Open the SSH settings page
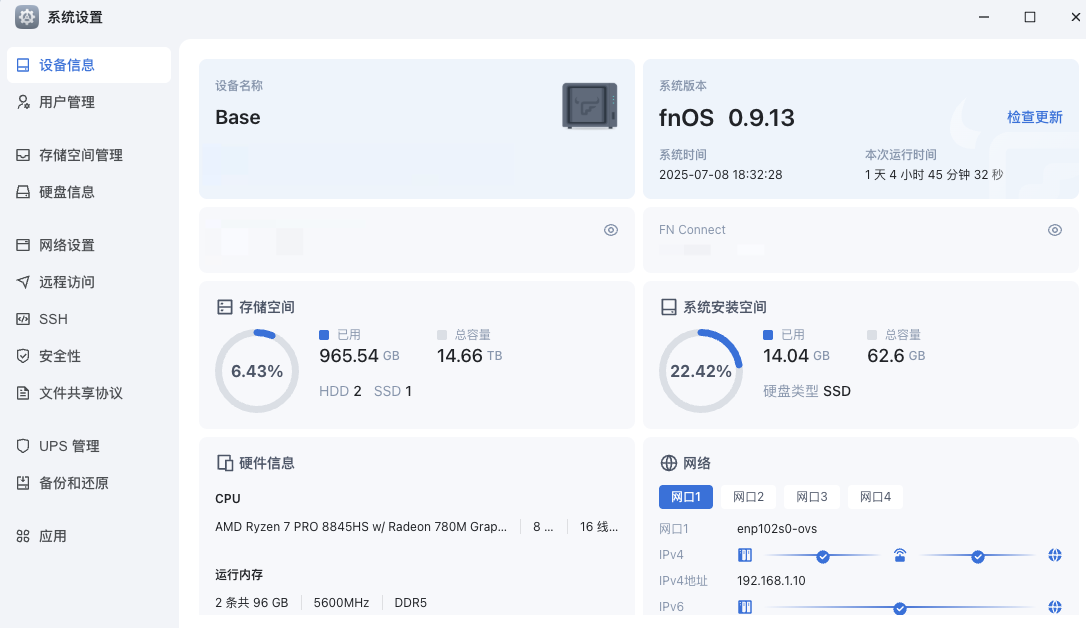 coord(53,319)
